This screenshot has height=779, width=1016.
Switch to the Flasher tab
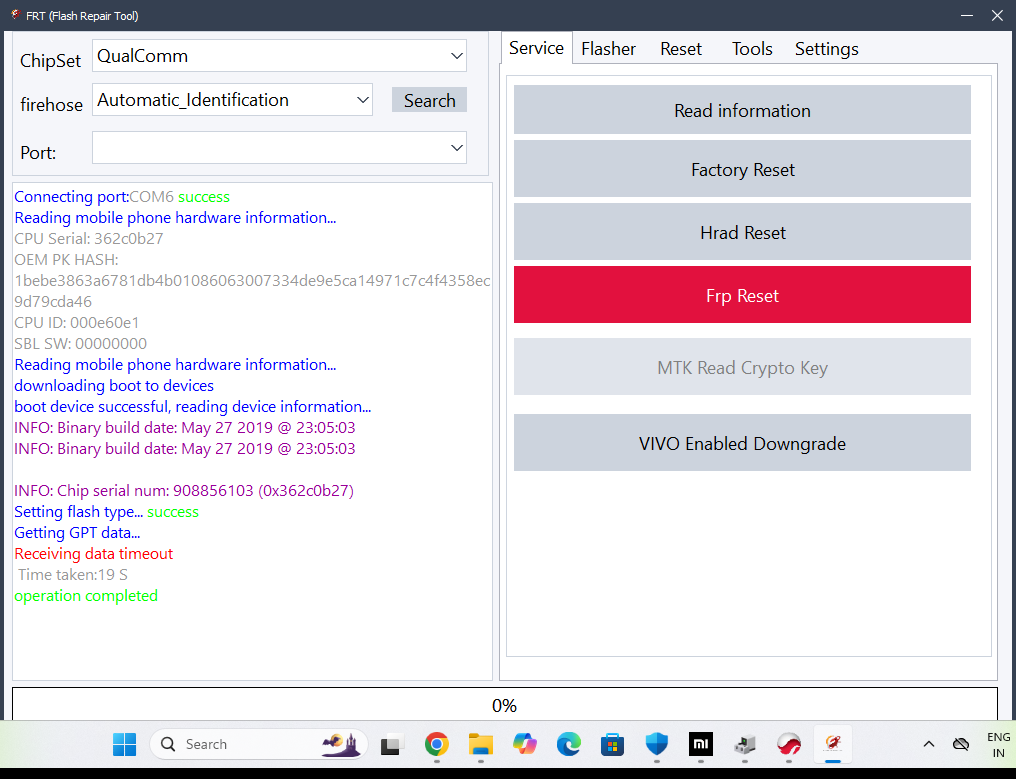[608, 49]
